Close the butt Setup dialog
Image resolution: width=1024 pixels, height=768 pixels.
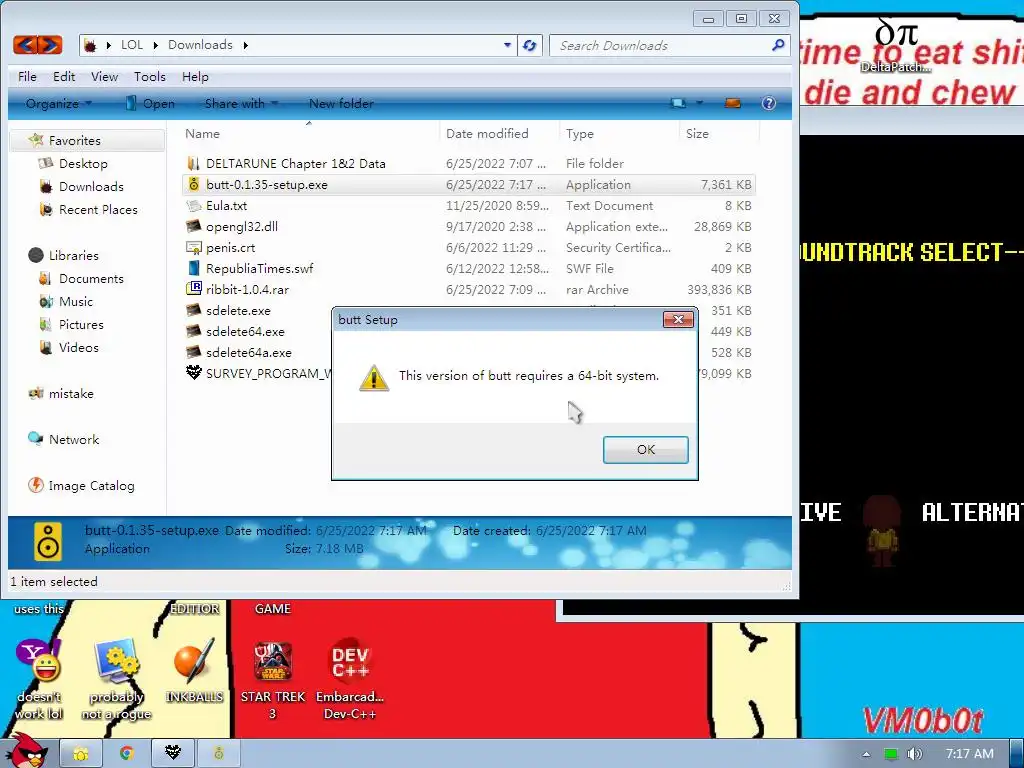(x=678, y=319)
